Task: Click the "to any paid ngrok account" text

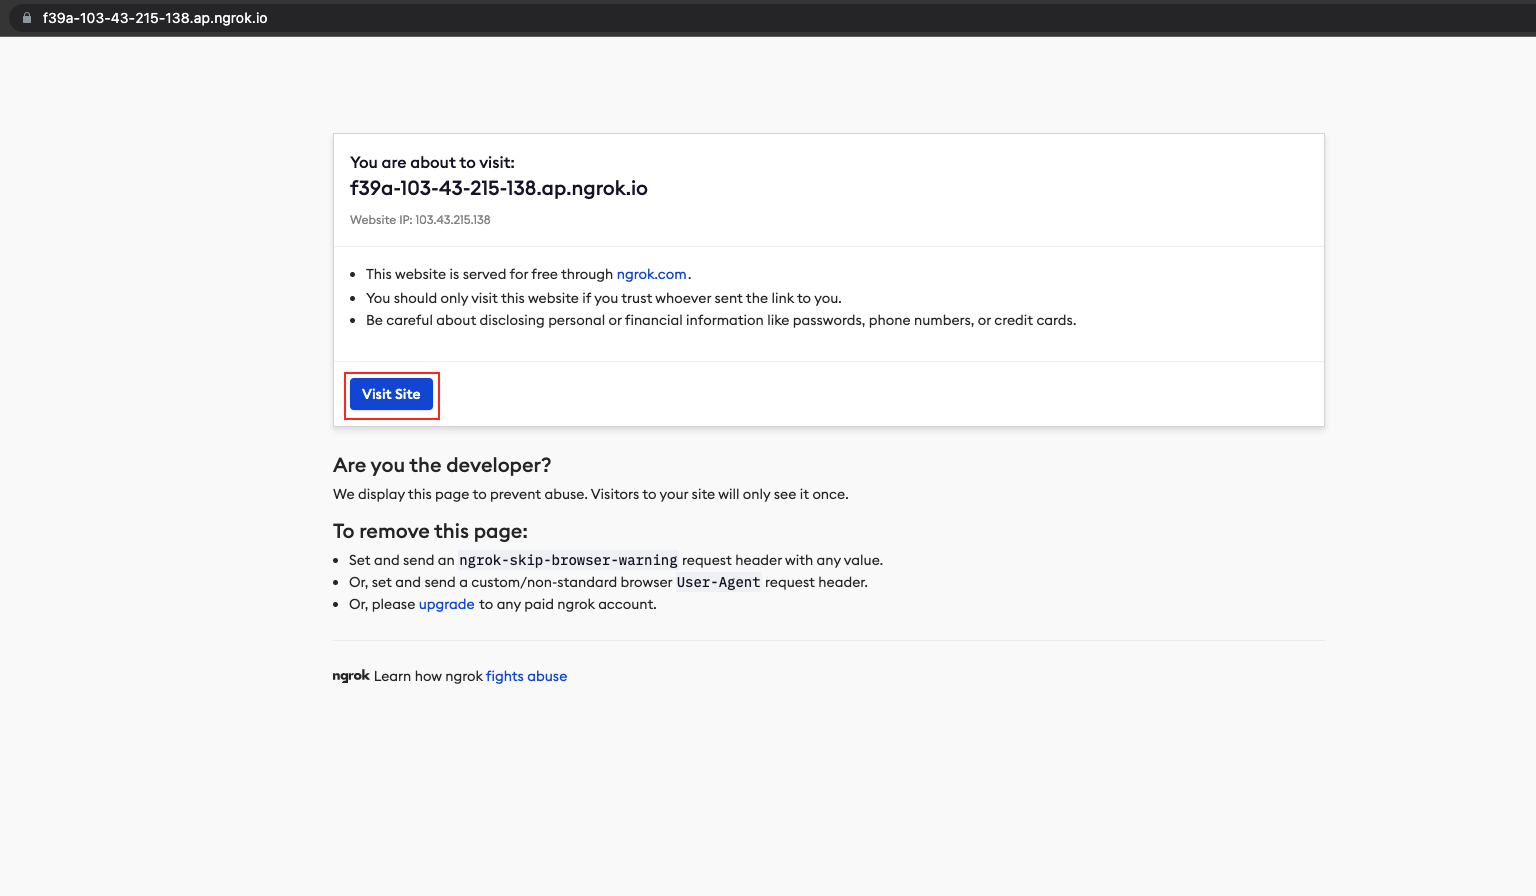Action: [x=567, y=604]
